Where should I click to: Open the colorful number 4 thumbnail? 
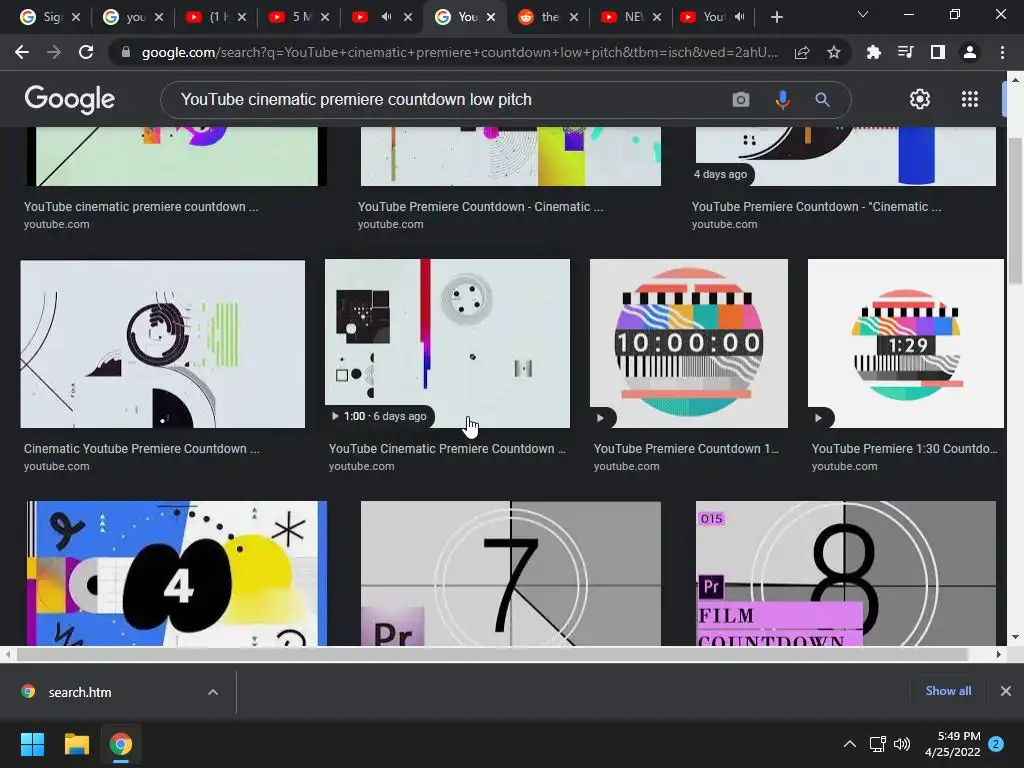click(176, 573)
